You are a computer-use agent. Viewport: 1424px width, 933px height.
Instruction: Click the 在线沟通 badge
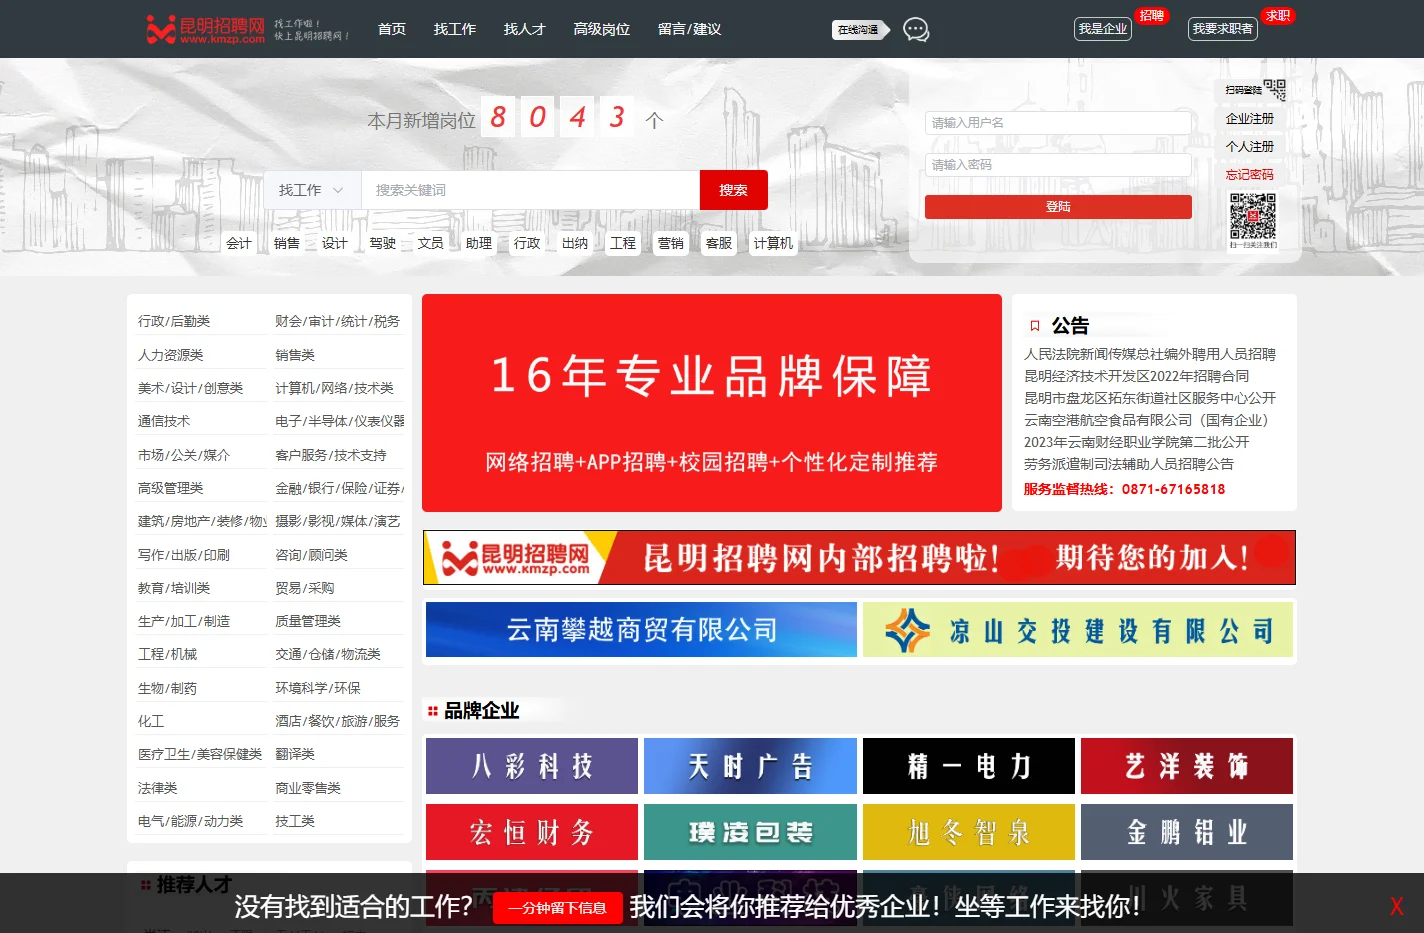[x=859, y=30]
